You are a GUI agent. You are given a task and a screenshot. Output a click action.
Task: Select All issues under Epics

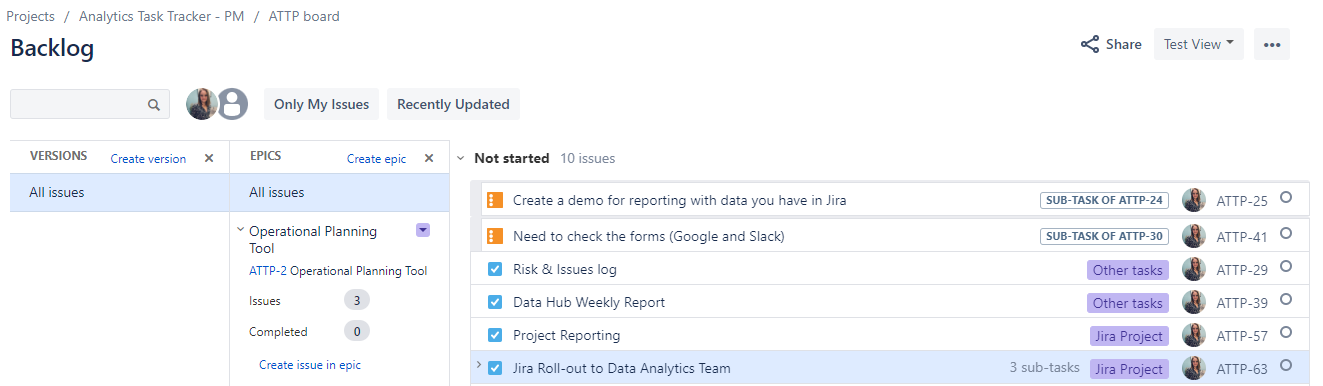click(339, 192)
